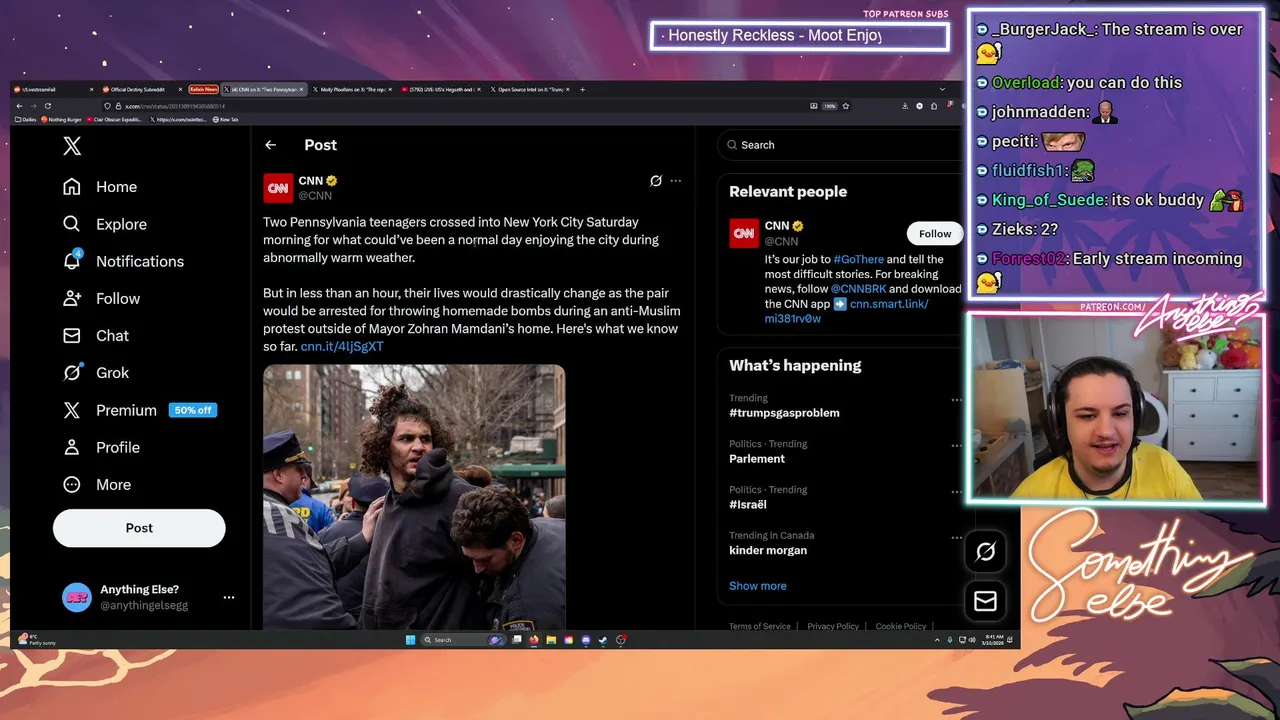The image size is (1280, 720).
Task: Open trending topic #Israël
Action: pyautogui.click(x=748, y=505)
